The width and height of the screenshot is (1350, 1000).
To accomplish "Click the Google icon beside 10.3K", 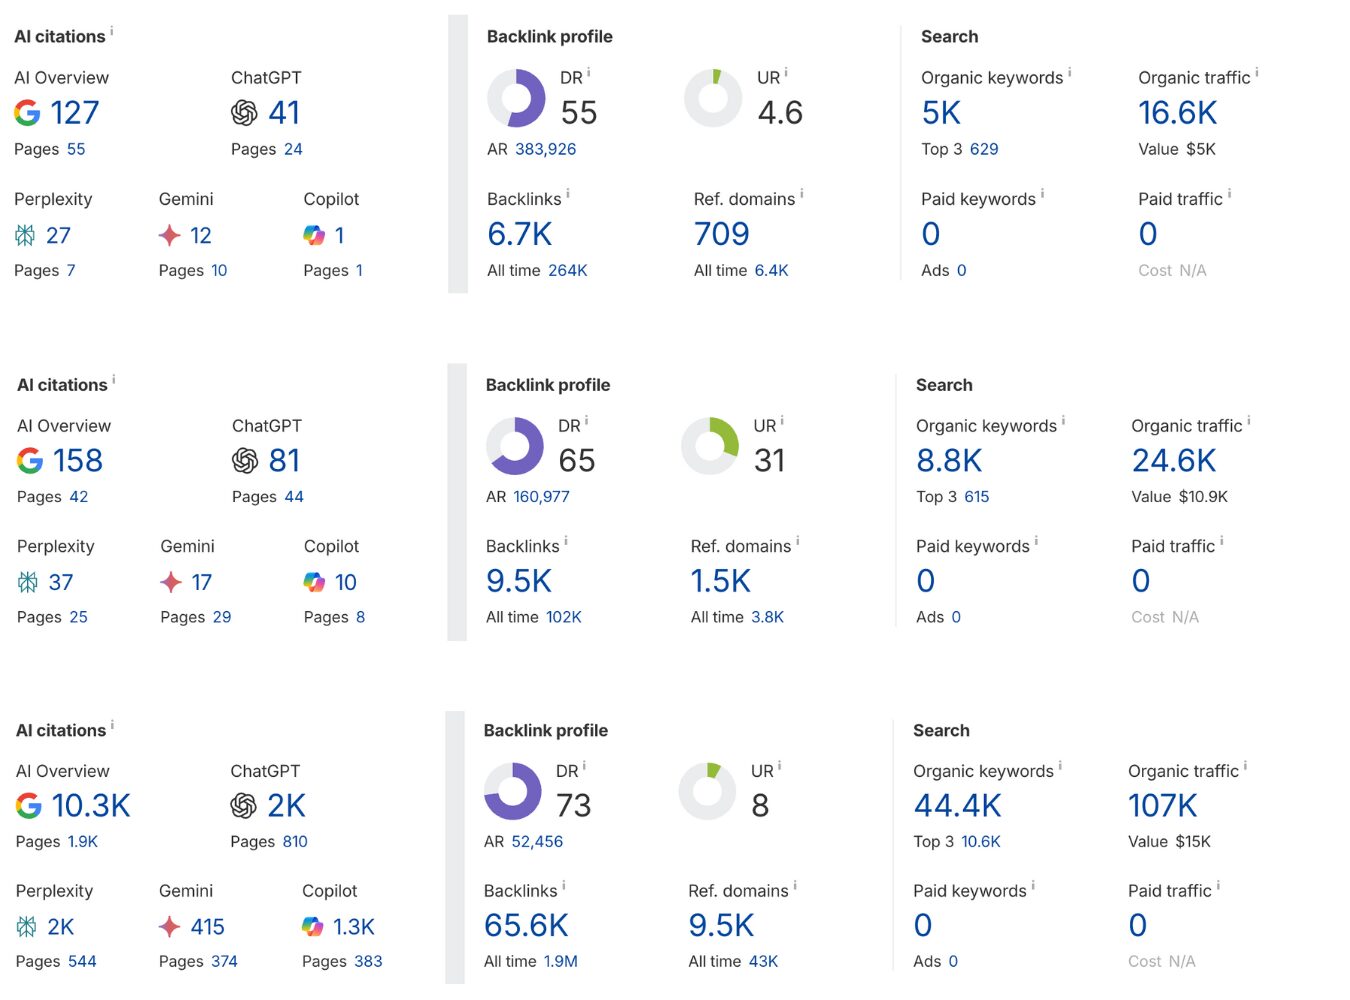I will pyautogui.click(x=29, y=806).
